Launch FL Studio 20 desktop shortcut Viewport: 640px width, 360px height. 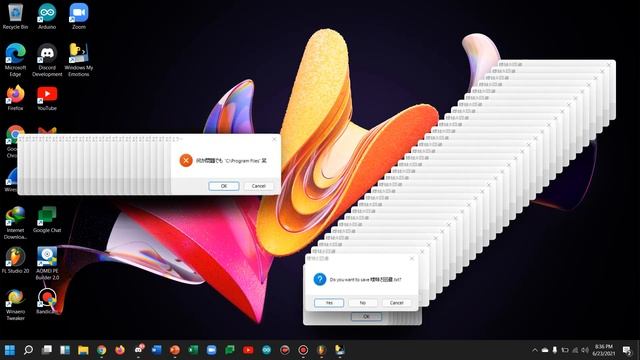point(16,260)
